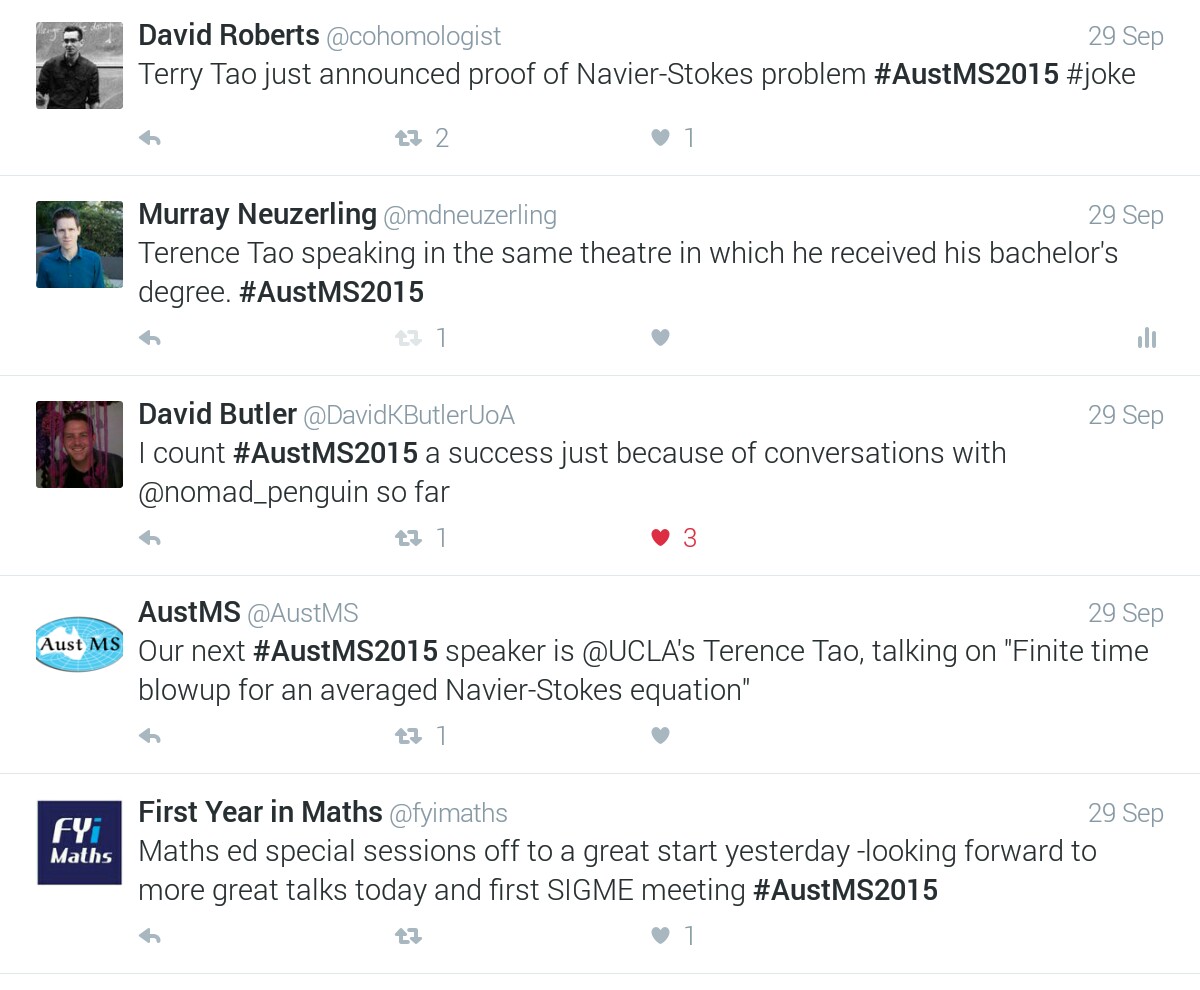Reply to the AustMS speaker announcement
Screen dimensions: 1200x990
[x=150, y=736]
